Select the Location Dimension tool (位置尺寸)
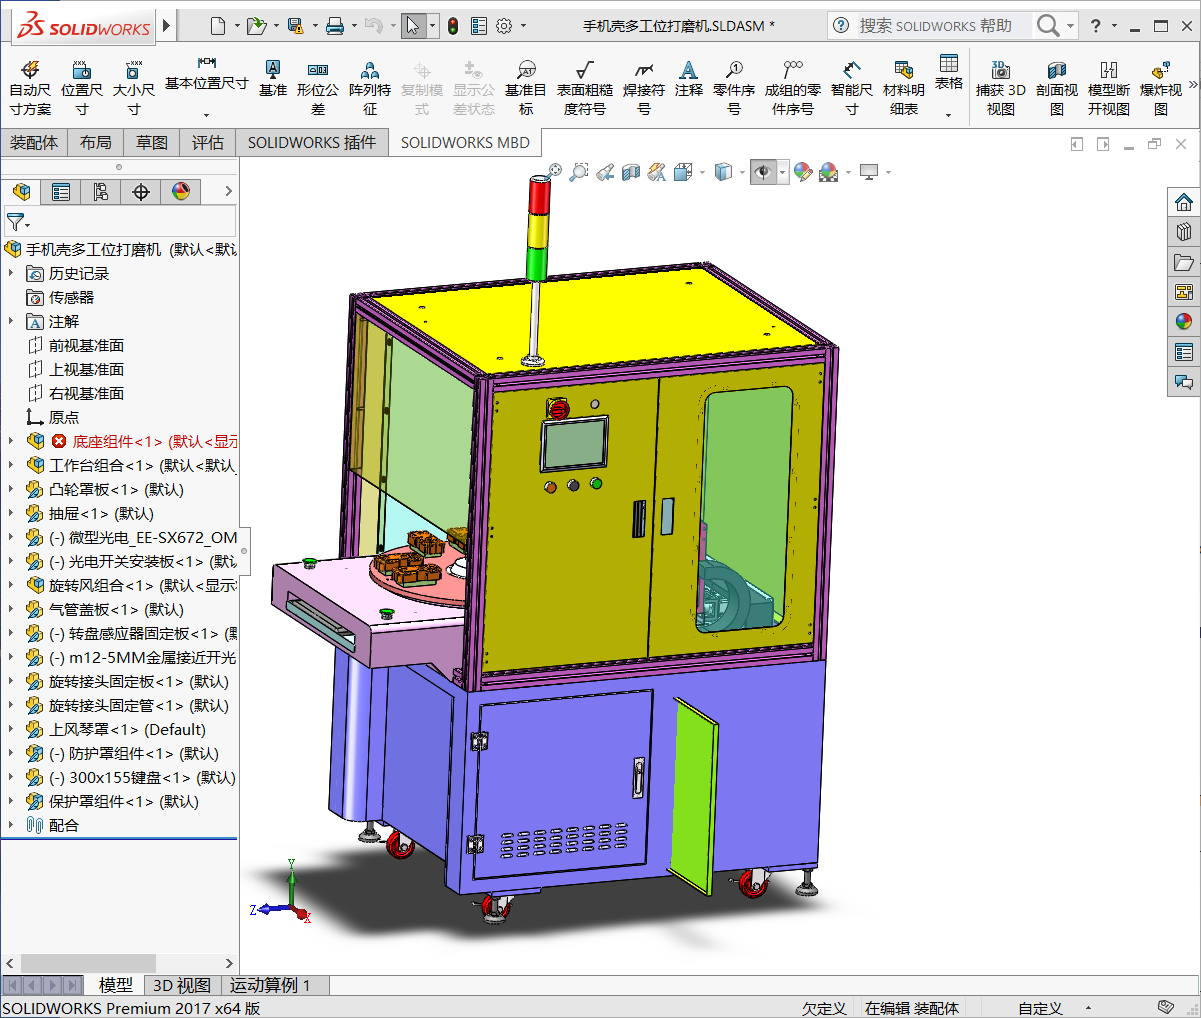The width and height of the screenshot is (1201, 1018). [82, 87]
